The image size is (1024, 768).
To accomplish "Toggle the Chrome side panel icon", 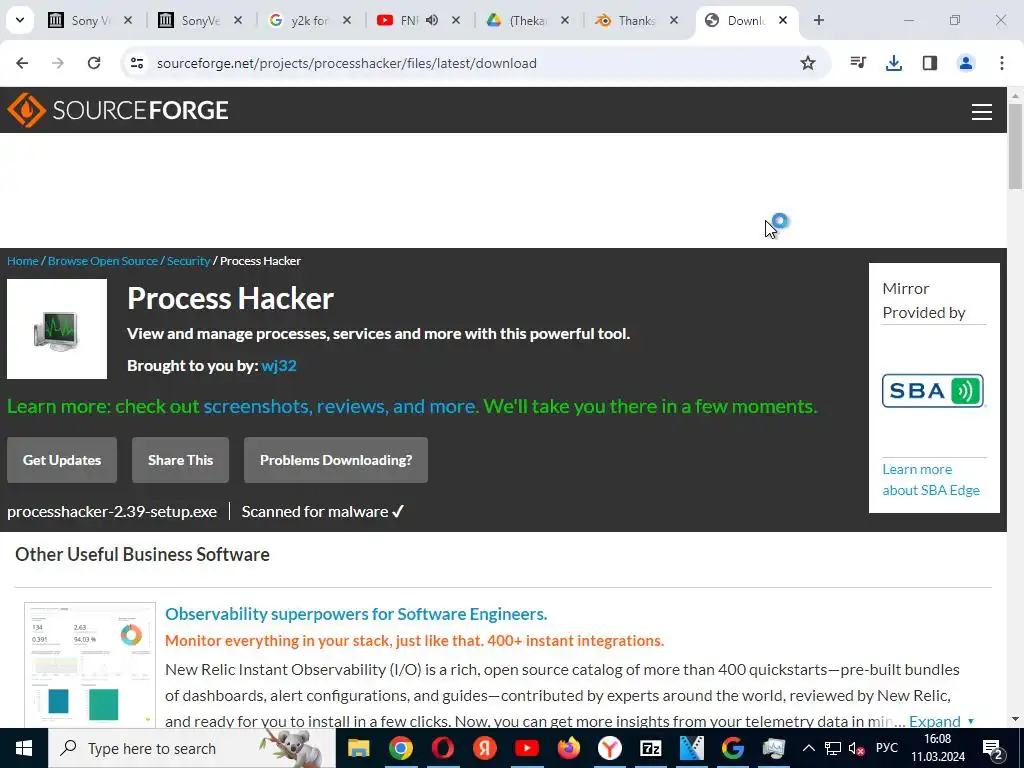I will [x=930, y=63].
